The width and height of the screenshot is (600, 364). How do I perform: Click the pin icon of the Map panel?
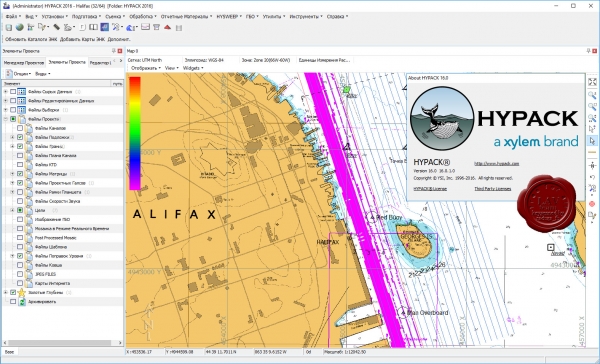point(589,51)
